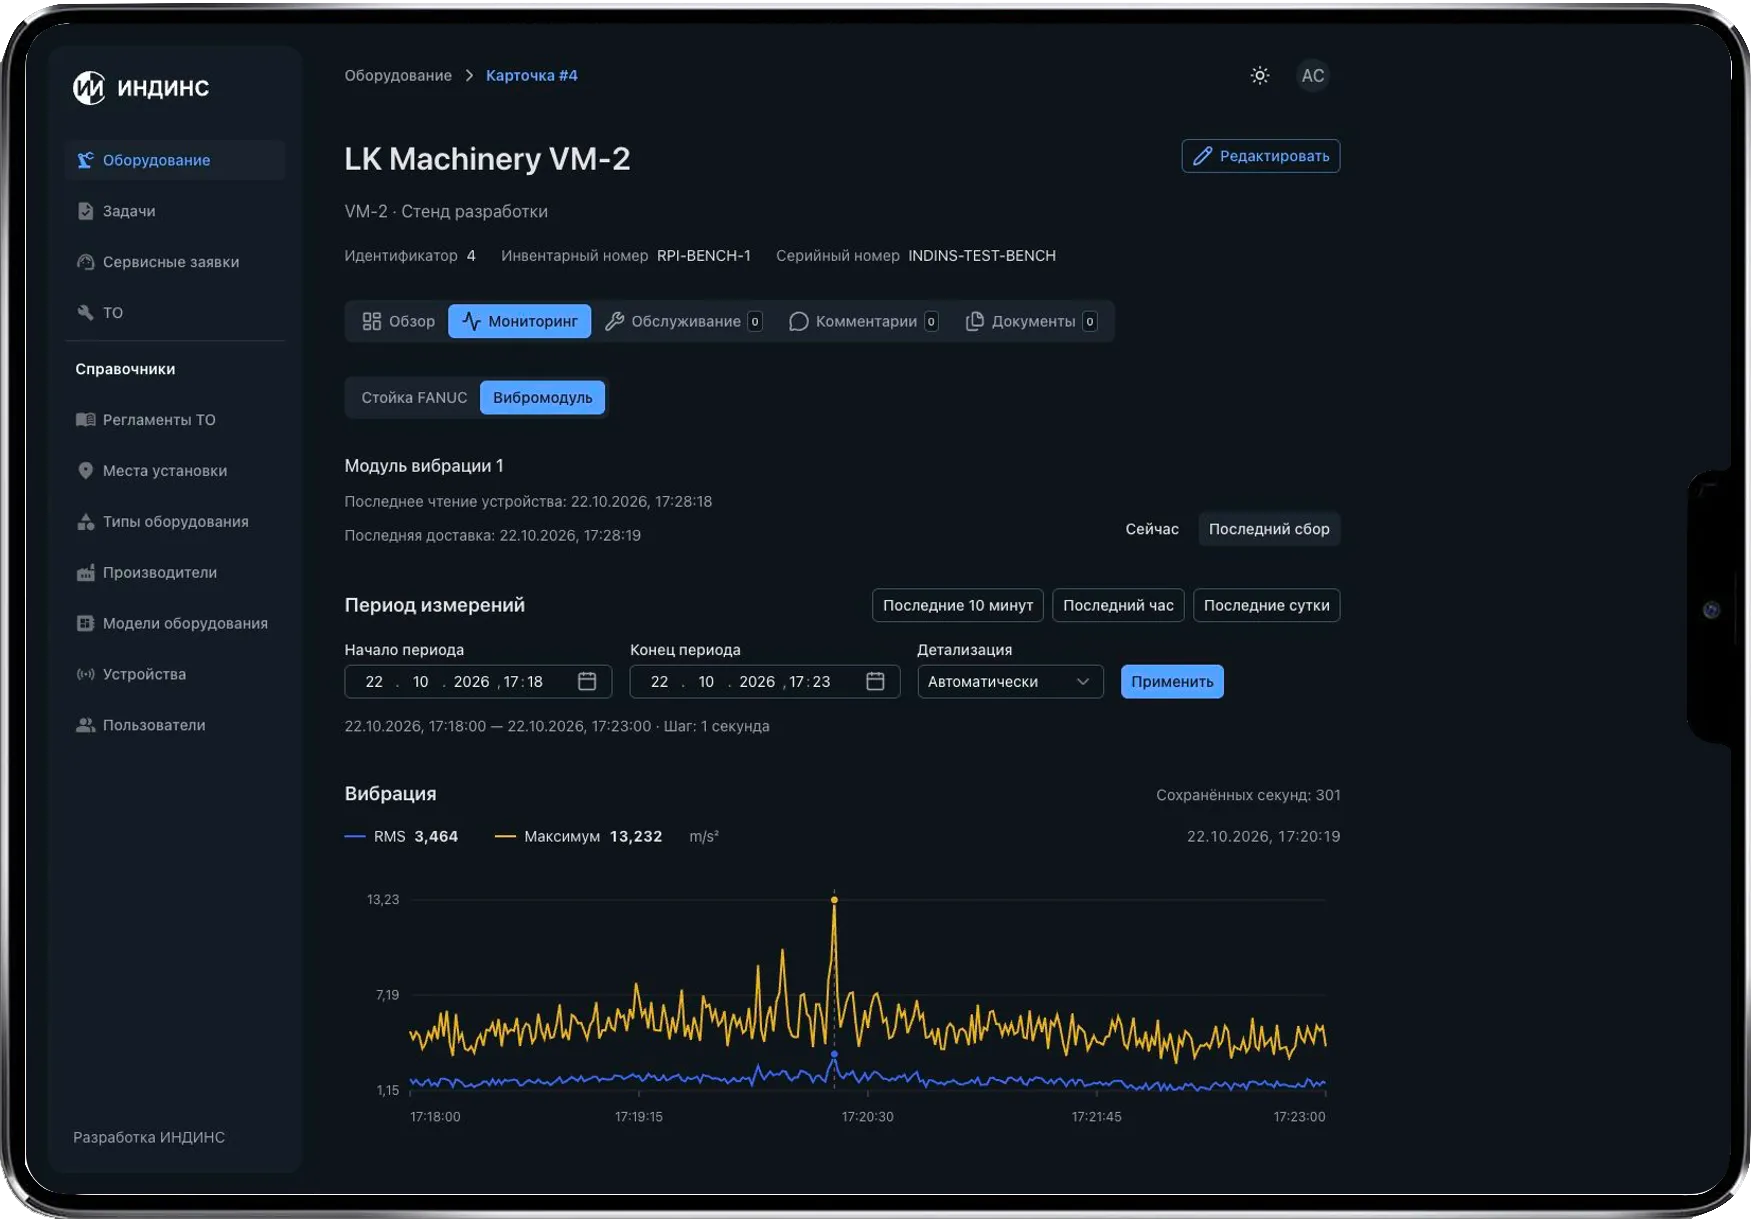Toggle the Максимум series in legend

click(x=579, y=837)
